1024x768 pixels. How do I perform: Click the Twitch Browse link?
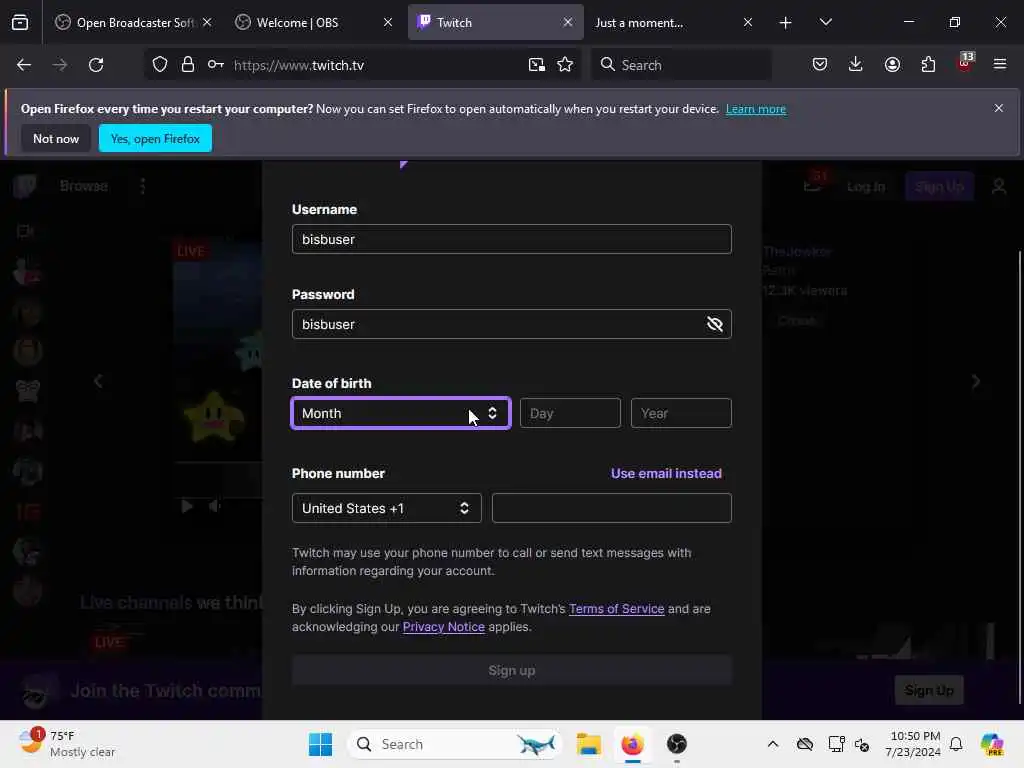click(x=84, y=186)
